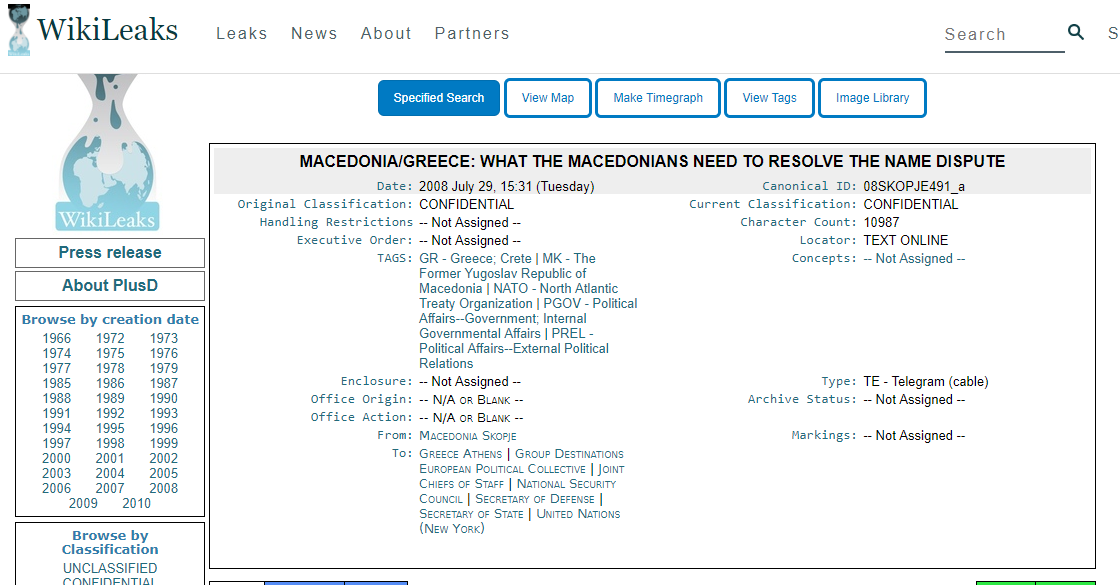Screen dimensions: 1120x585
Task: Open the News menu item
Action: [314, 33]
